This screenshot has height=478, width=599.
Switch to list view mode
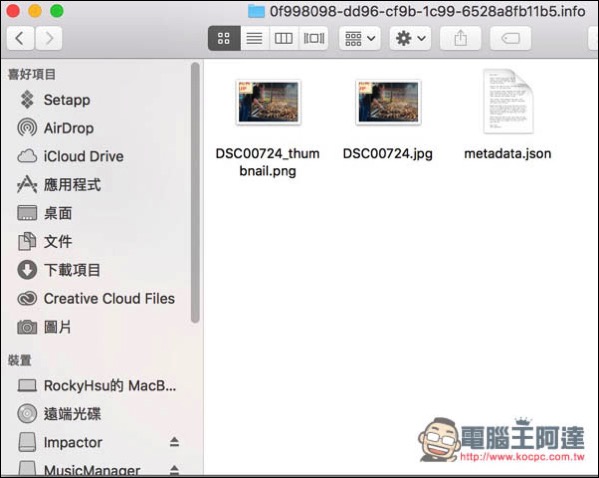pyautogui.click(x=255, y=38)
